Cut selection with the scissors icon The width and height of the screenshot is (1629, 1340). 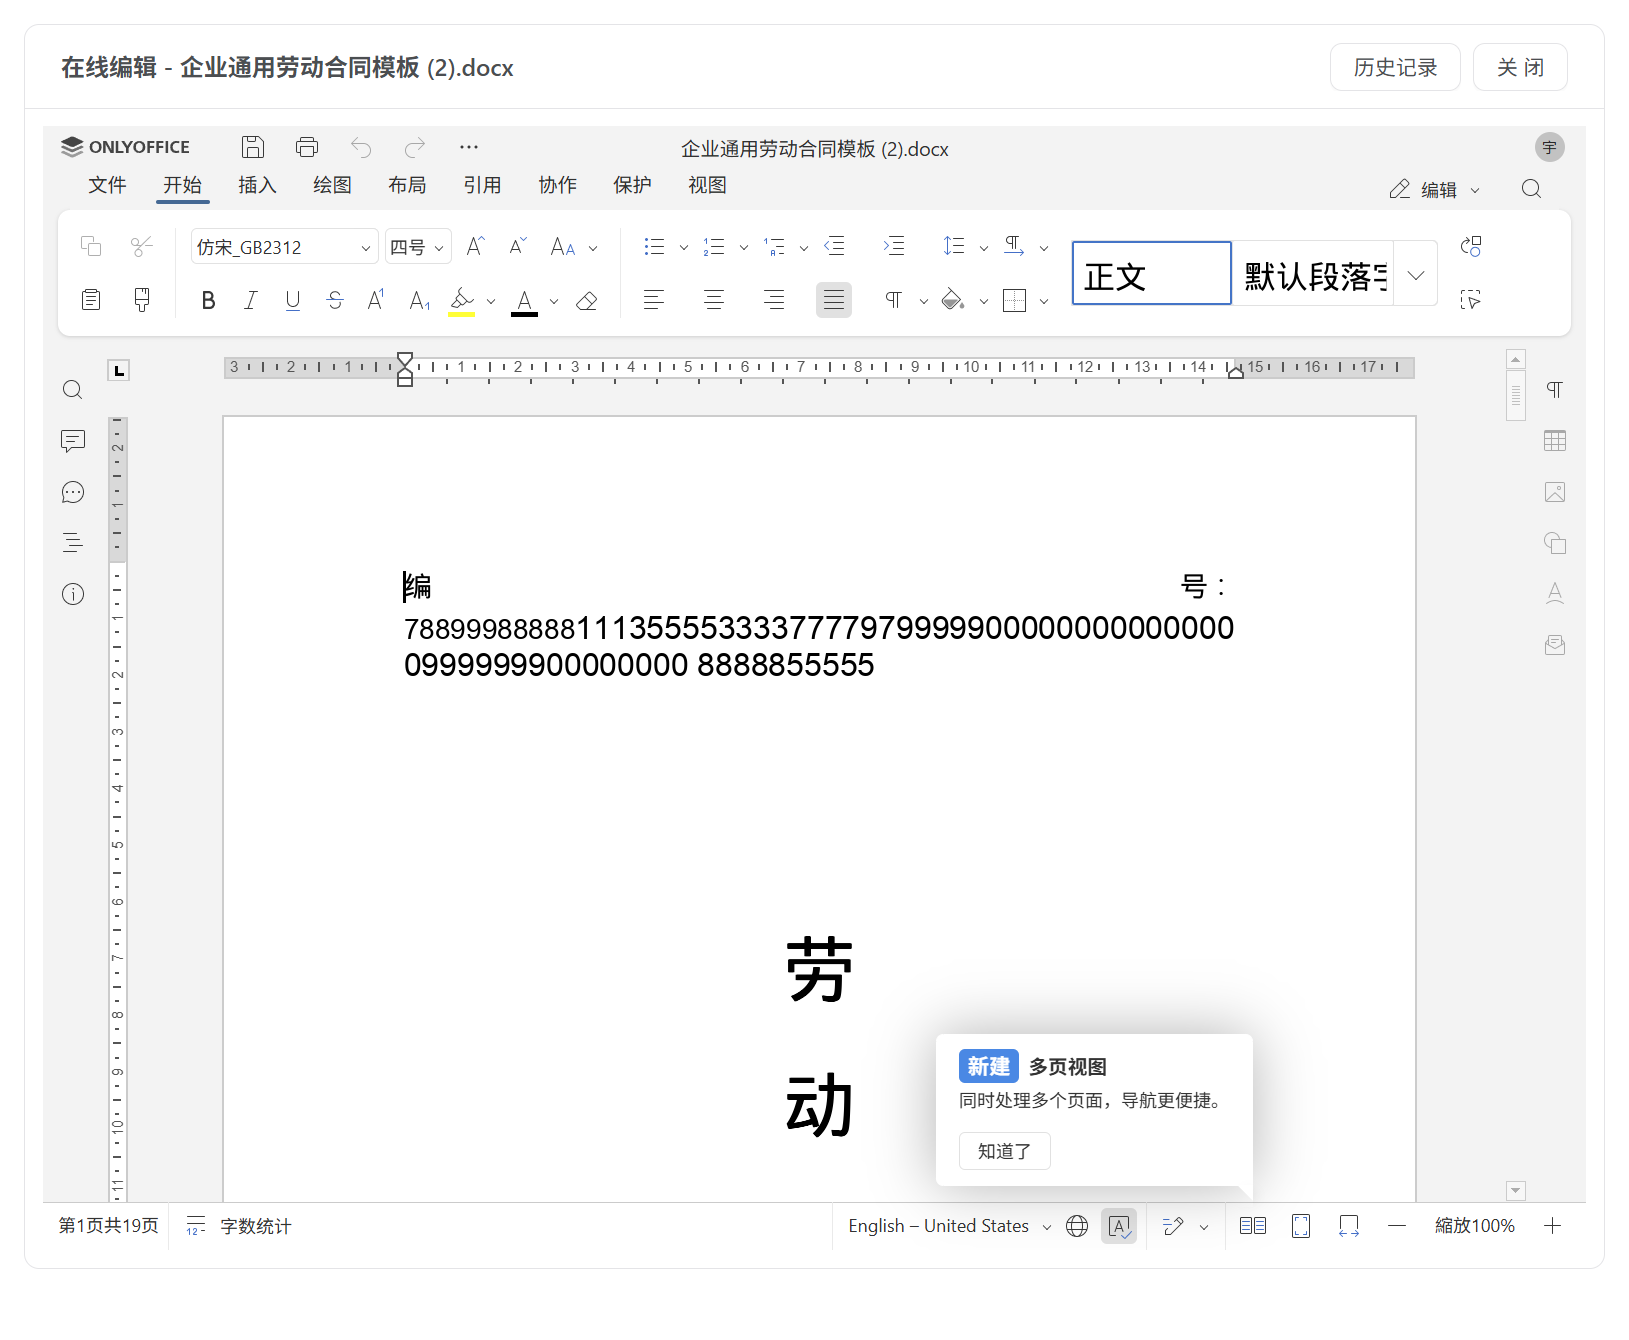[142, 246]
